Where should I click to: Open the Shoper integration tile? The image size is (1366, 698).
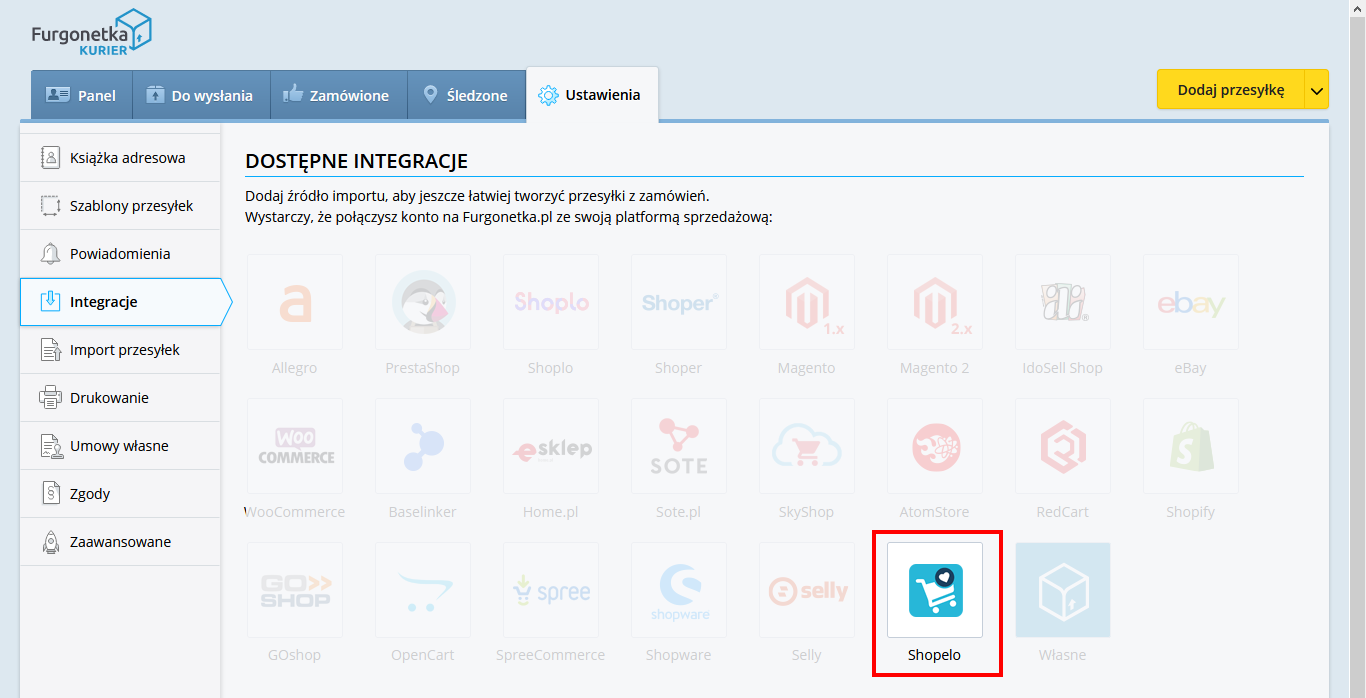click(x=678, y=302)
